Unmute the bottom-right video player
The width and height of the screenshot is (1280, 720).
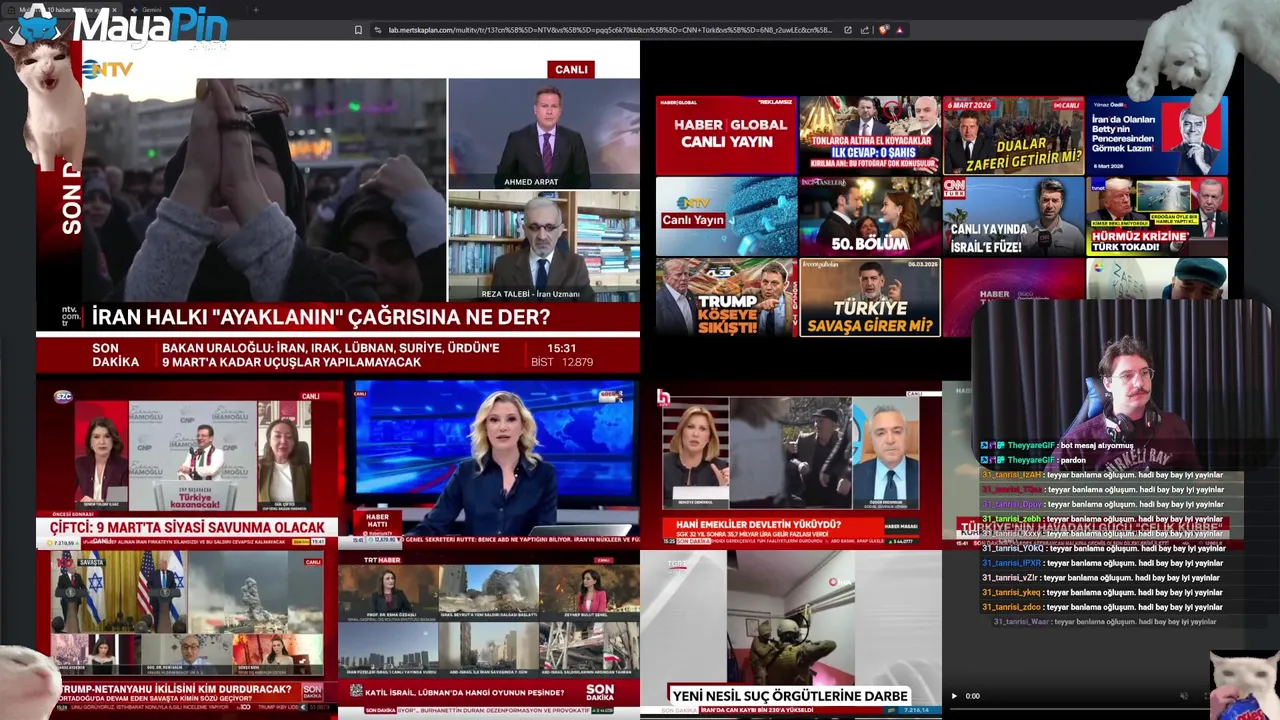coord(1185,696)
